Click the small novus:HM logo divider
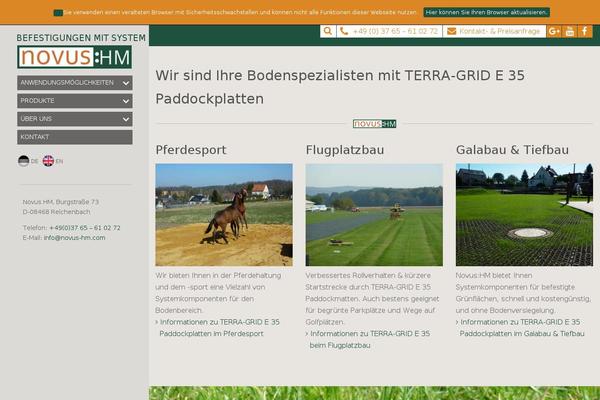 pos(374,124)
